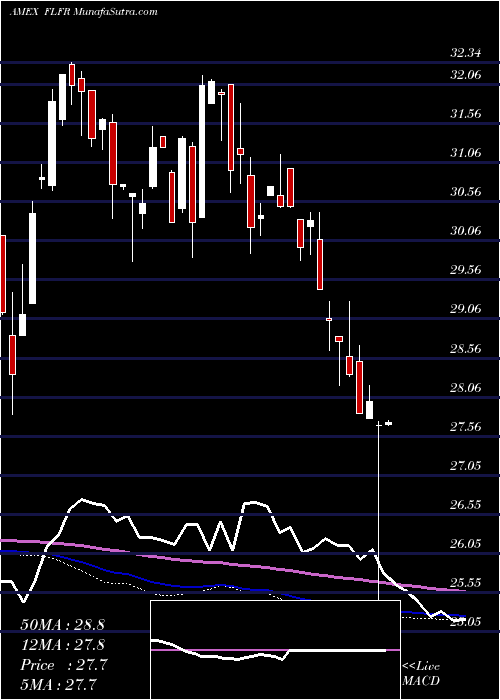
Task: Click inside the MACD inset panel
Action: [275, 650]
